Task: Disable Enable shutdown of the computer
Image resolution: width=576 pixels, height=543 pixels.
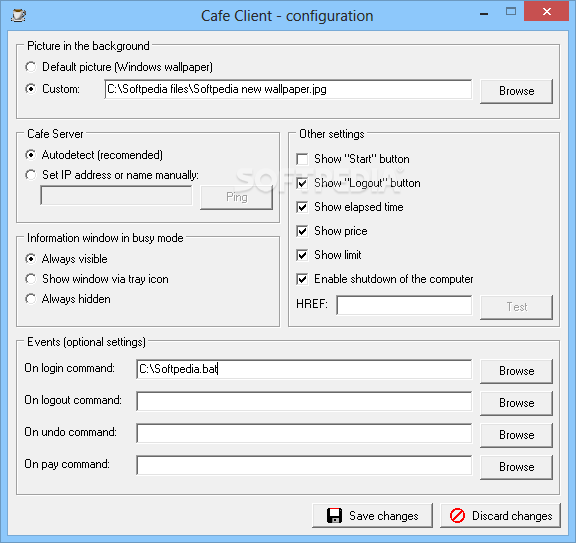Action: pos(302,279)
